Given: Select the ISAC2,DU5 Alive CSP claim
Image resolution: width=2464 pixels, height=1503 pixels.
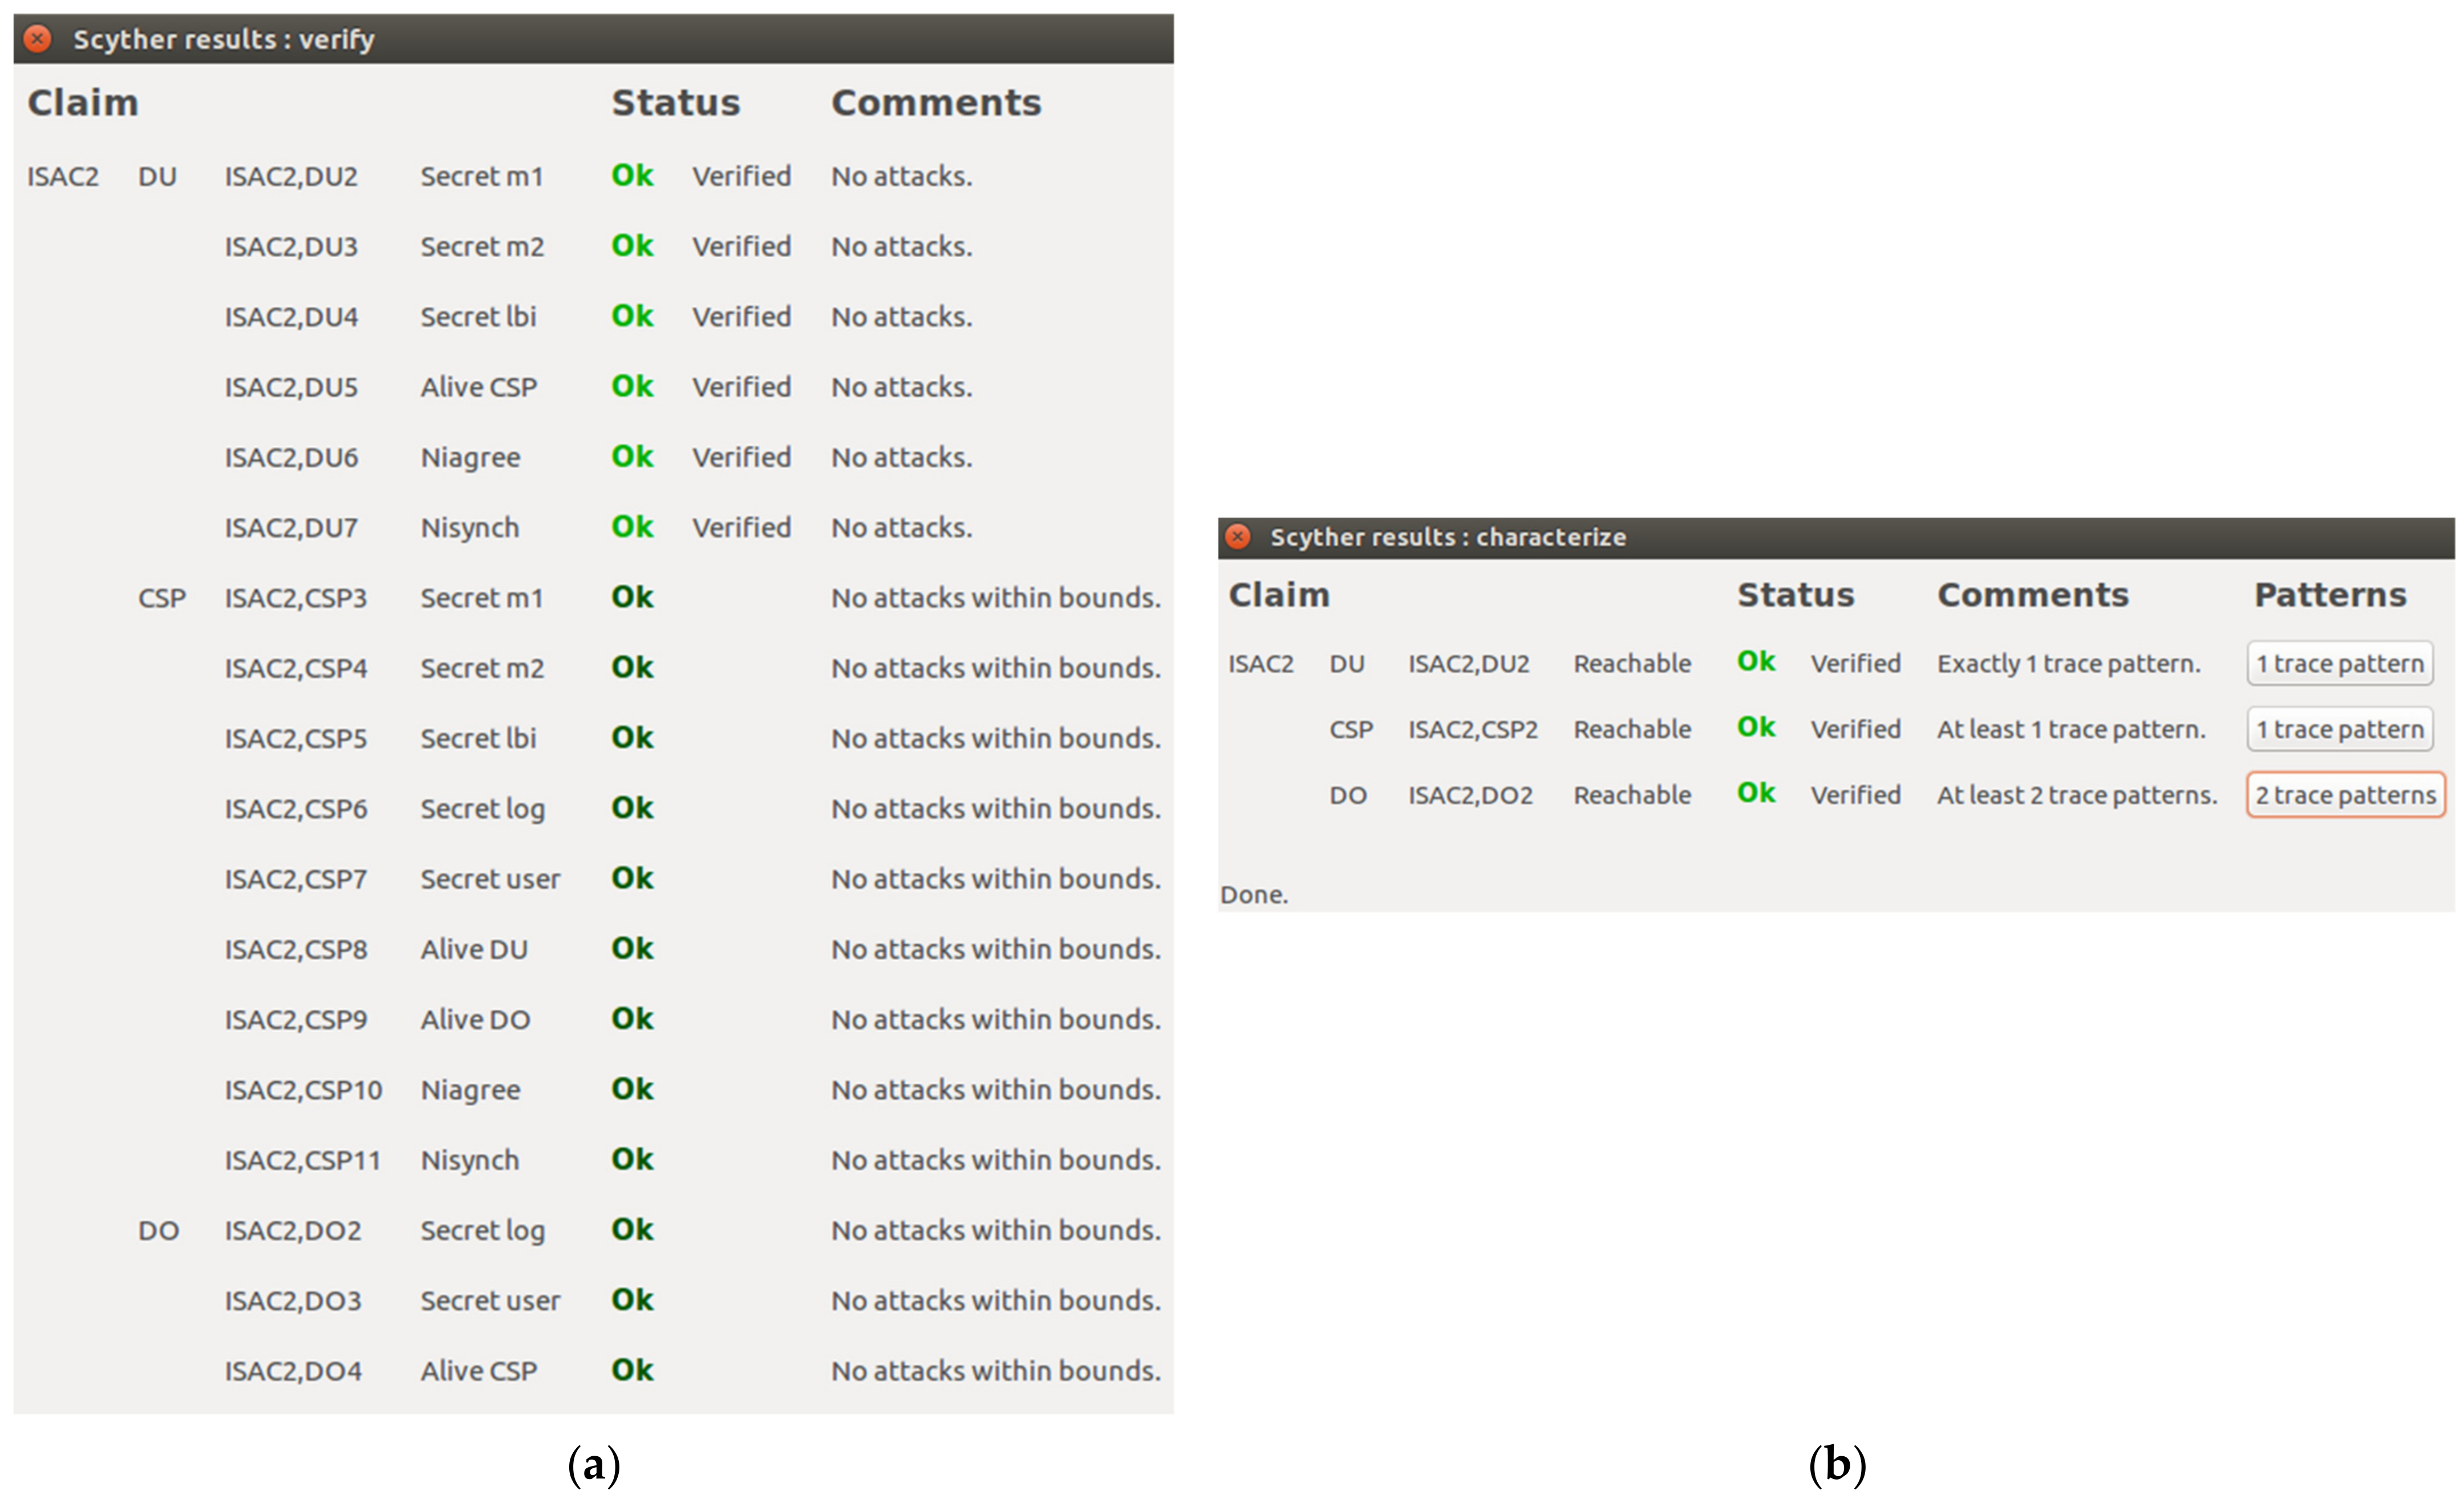Looking at the screenshot, I should click(478, 387).
